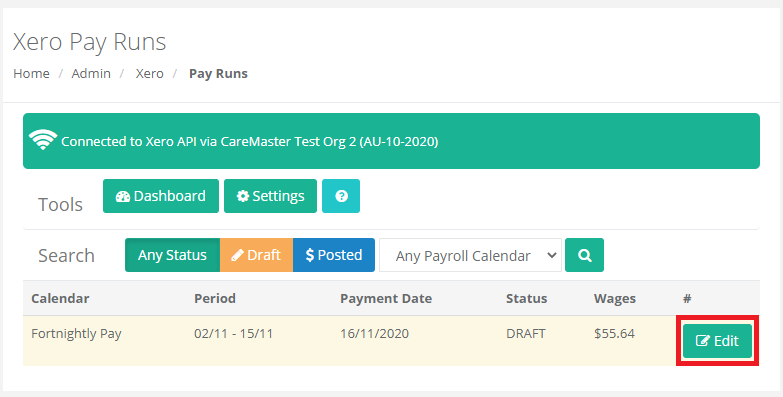Click the Xero Pay Runs page title
Image resolution: width=783 pixels, height=397 pixels.
(x=89, y=42)
